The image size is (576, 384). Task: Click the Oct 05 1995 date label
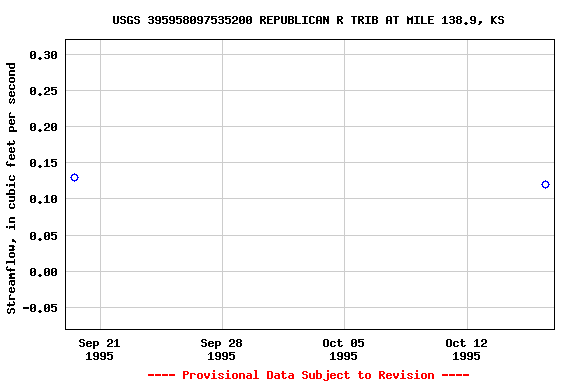(343, 349)
